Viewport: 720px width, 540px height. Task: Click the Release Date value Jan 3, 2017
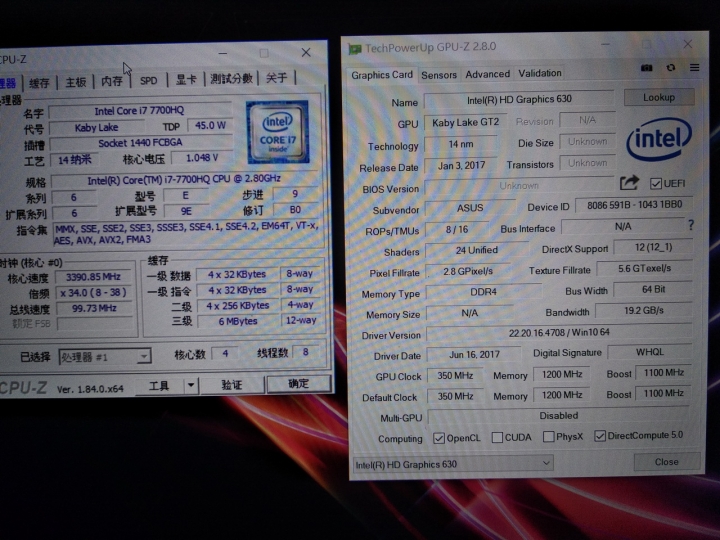coord(461,166)
